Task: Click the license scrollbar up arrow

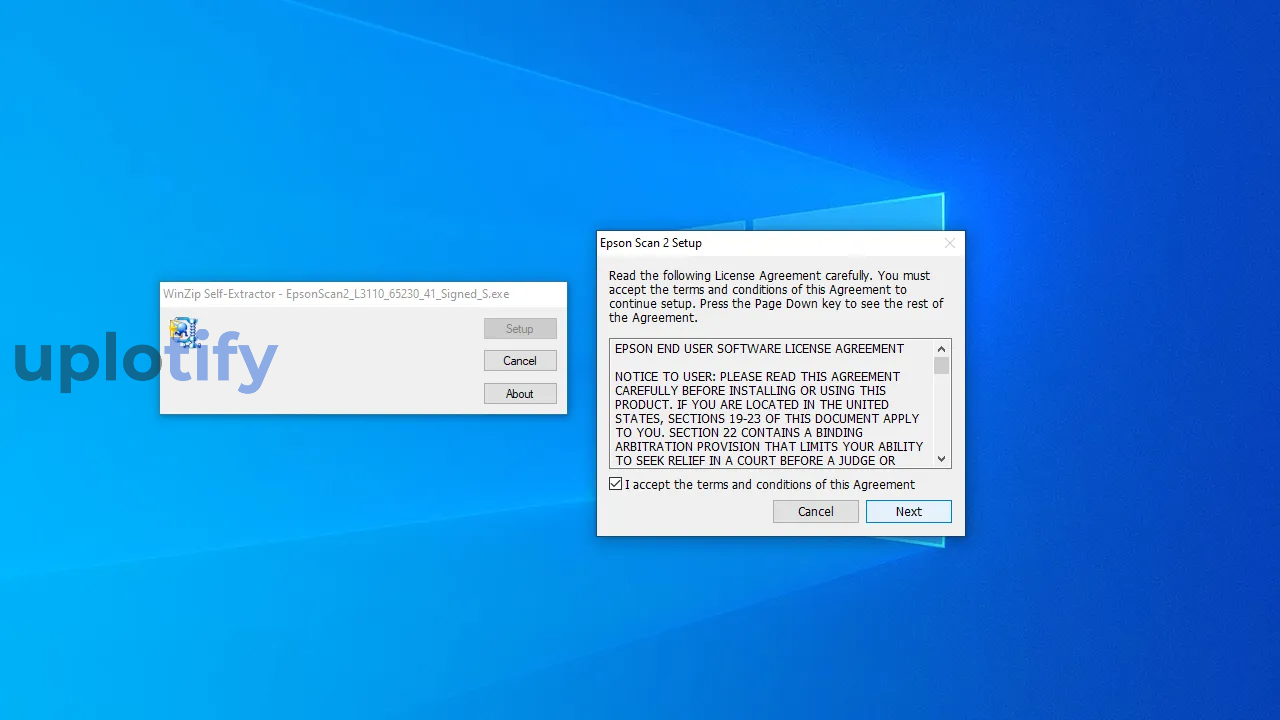Action: pyautogui.click(x=941, y=349)
